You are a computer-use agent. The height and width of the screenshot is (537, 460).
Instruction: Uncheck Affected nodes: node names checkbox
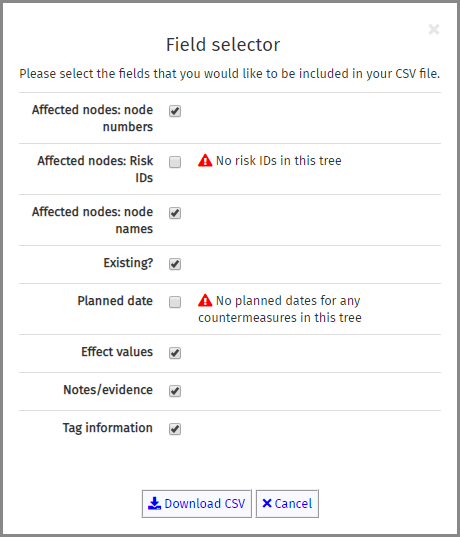click(x=175, y=213)
